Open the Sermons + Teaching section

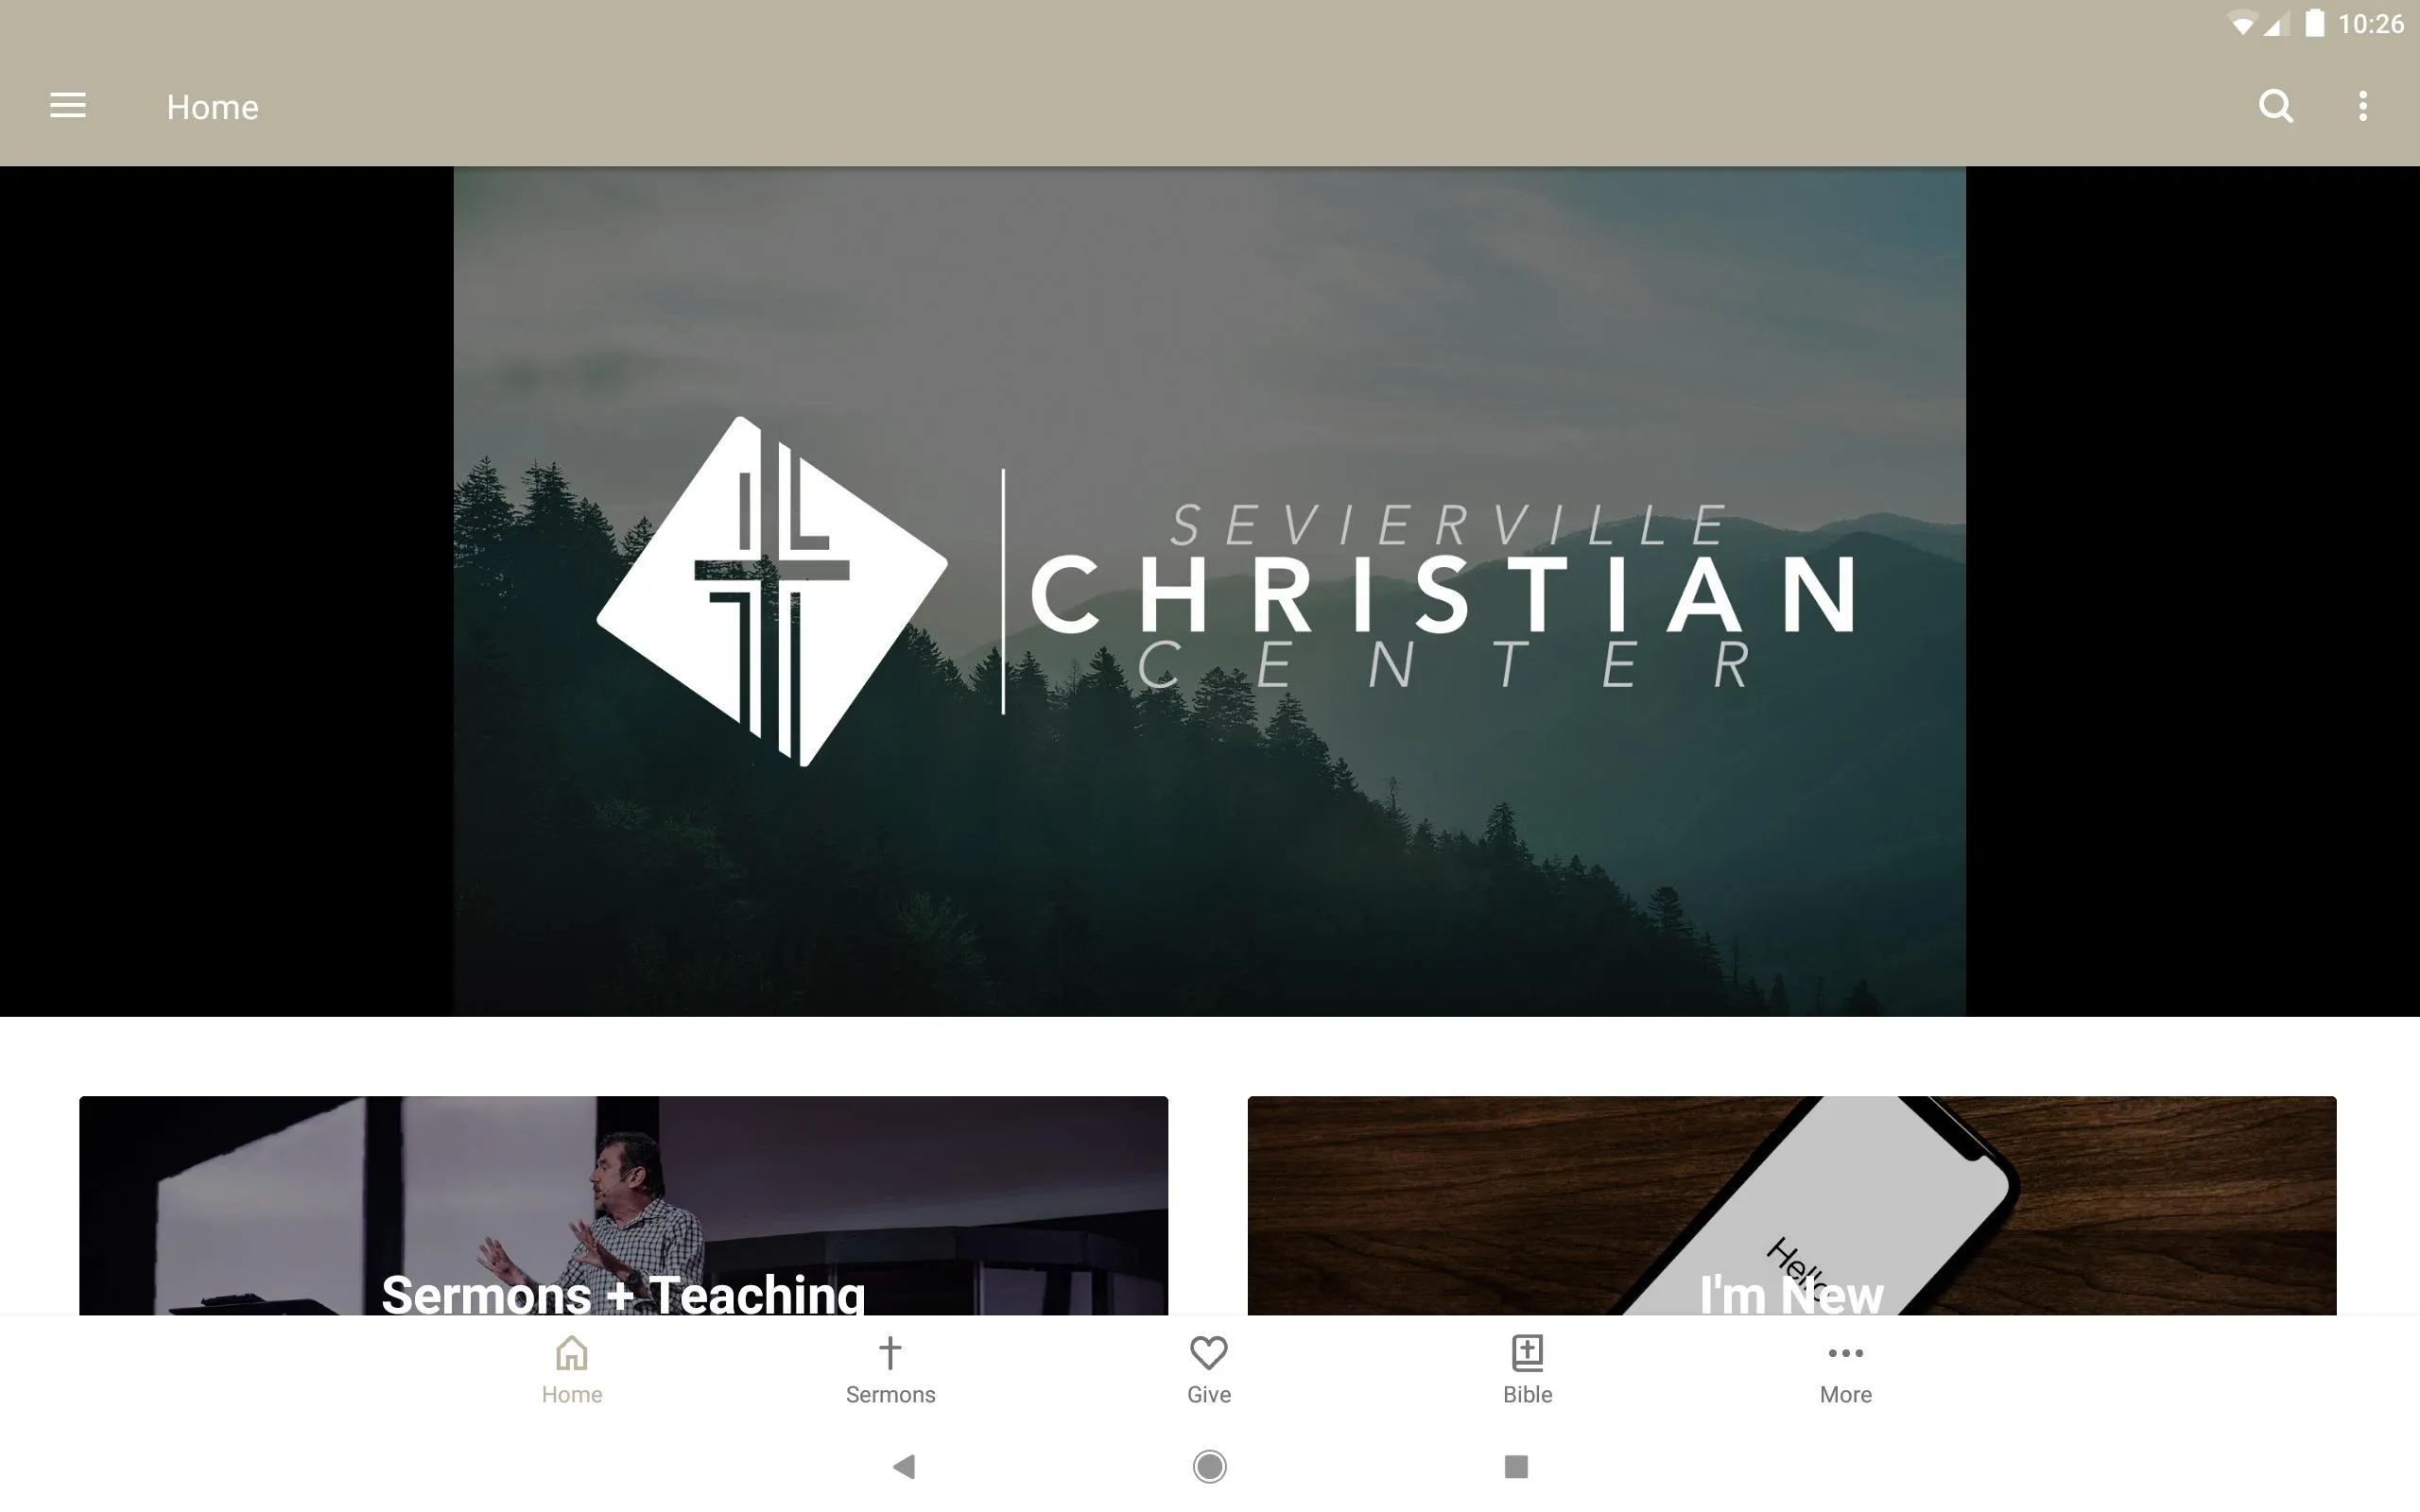point(624,1204)
